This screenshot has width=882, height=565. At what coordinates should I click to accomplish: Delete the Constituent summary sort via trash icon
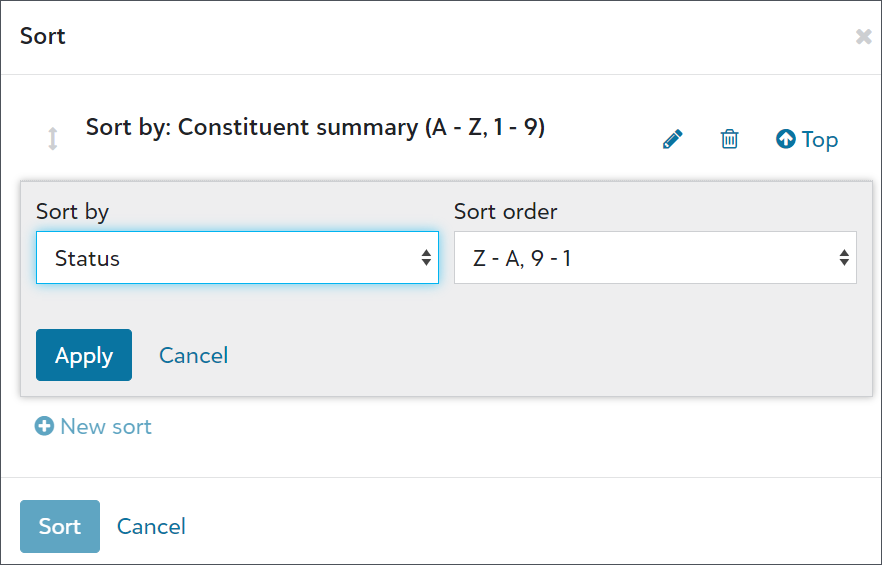point(730,139)
